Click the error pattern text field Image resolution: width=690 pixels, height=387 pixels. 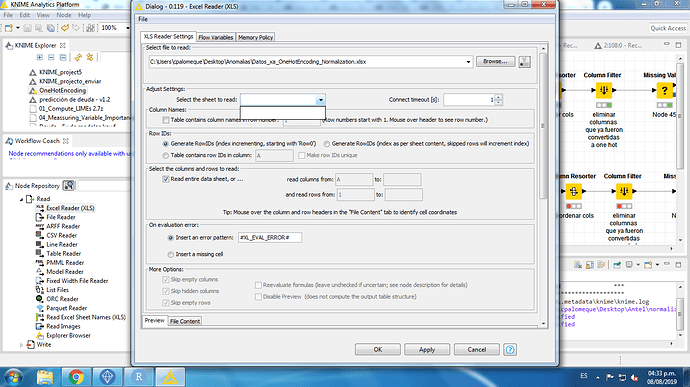click(270, 238)
